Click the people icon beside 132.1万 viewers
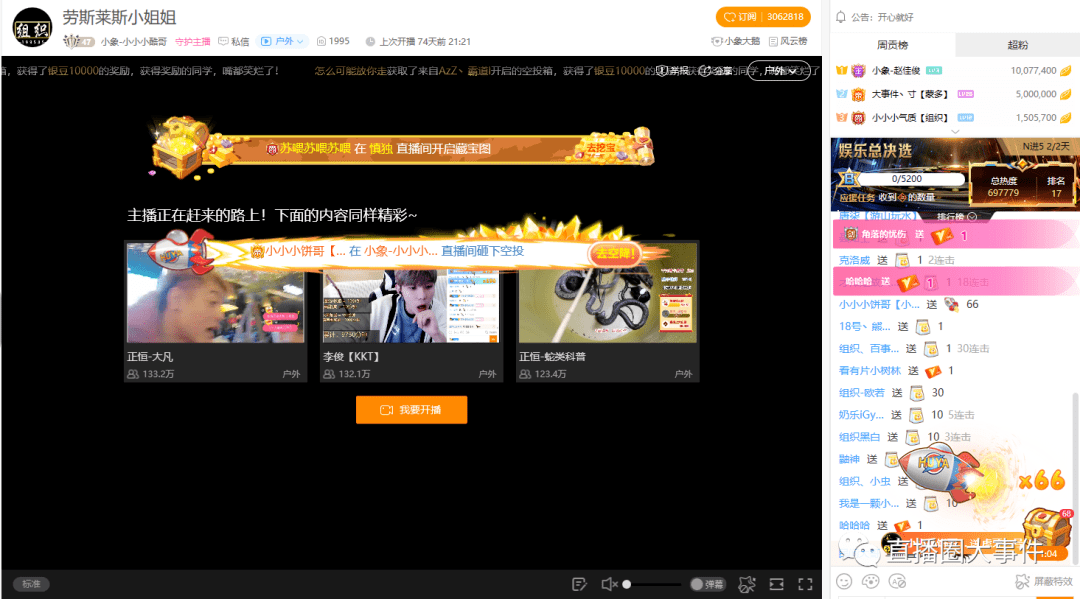 329,374
